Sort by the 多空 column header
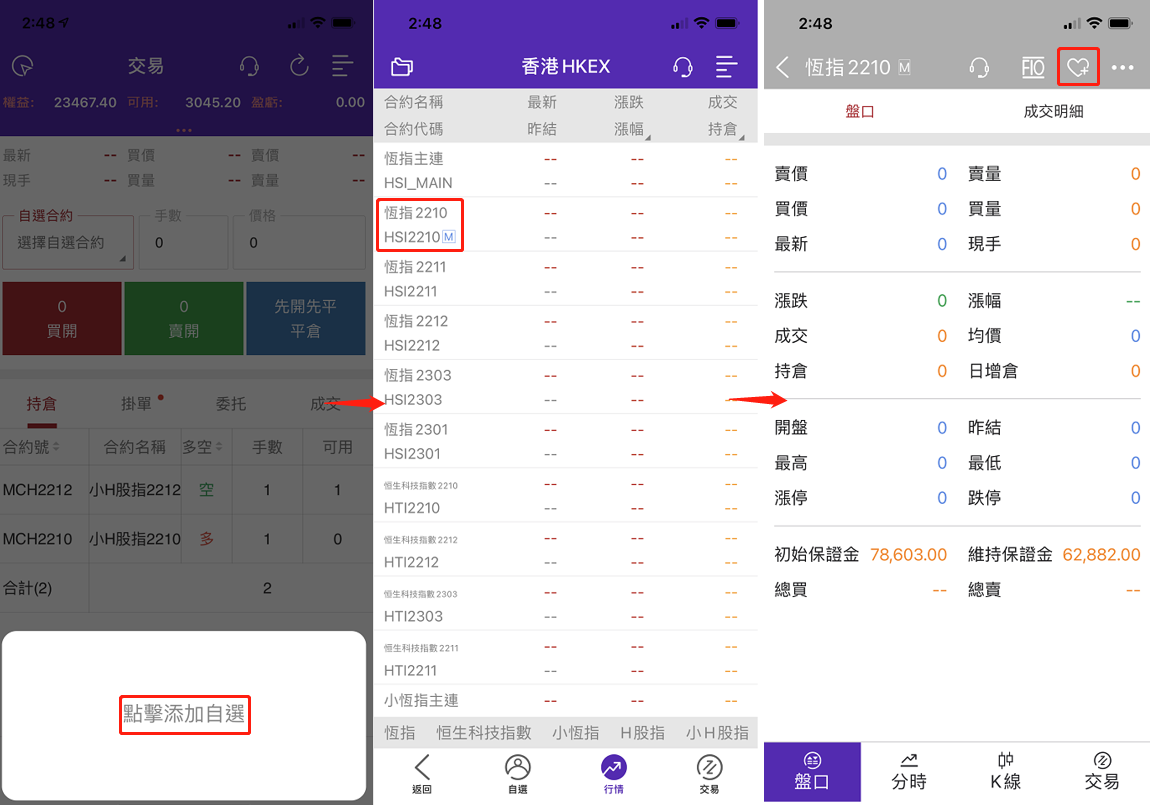The image size is (1150, 805). 202,446
